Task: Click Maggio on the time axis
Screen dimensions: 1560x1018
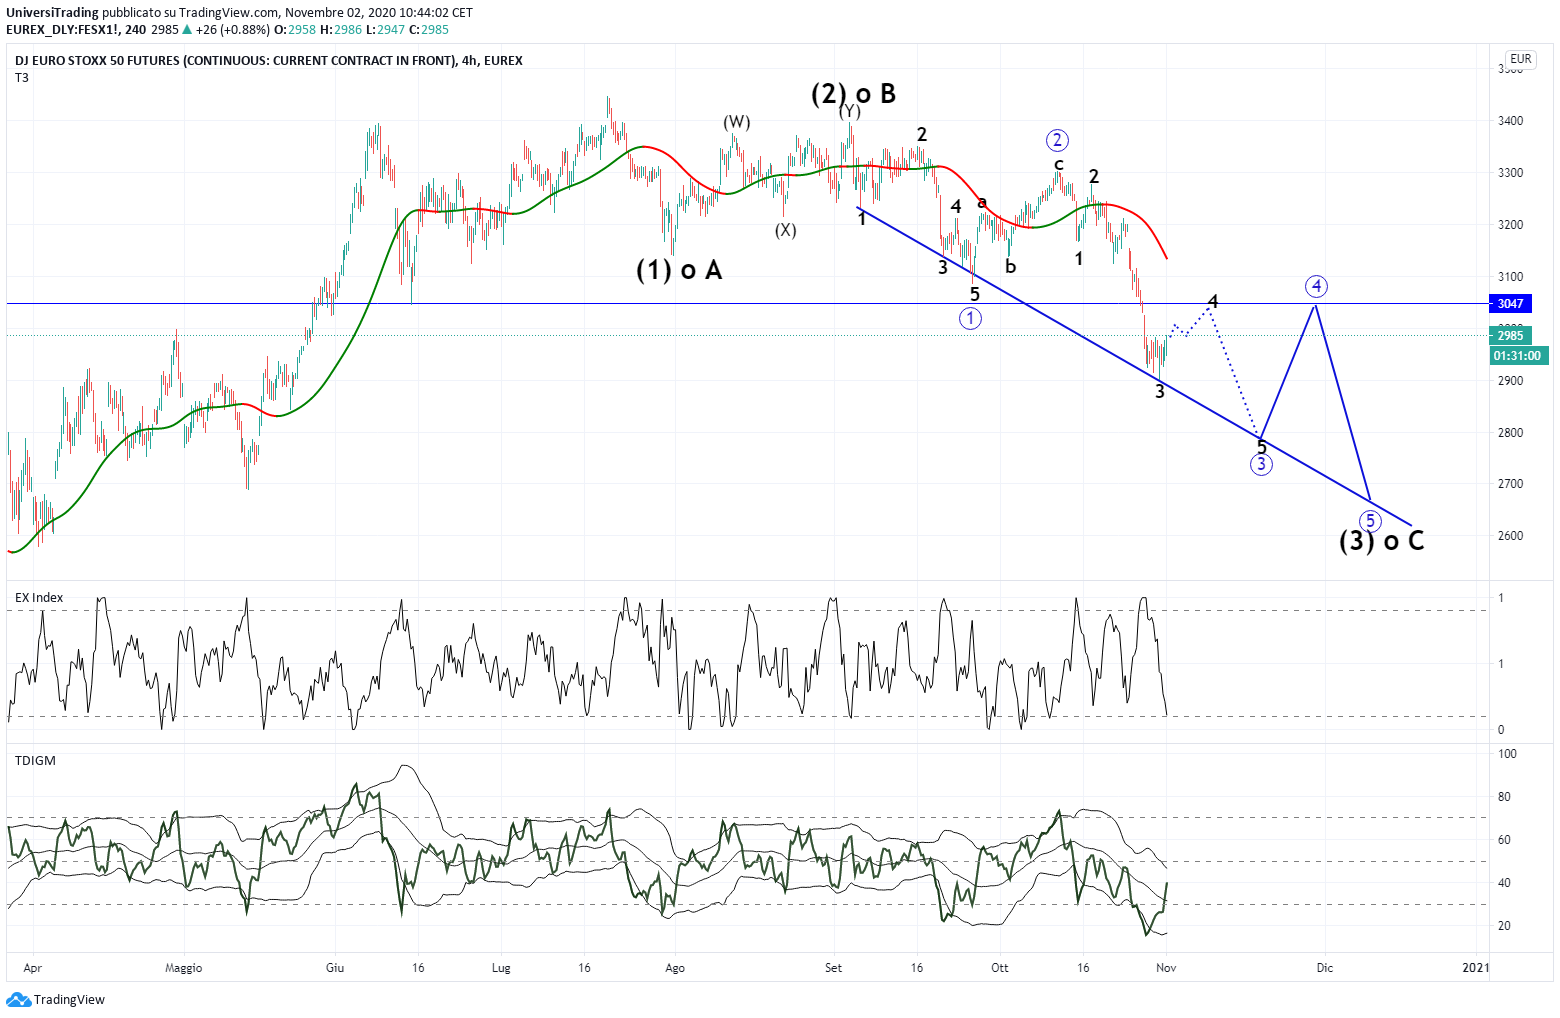Action: pyautogui.click(x=184, y=968)
